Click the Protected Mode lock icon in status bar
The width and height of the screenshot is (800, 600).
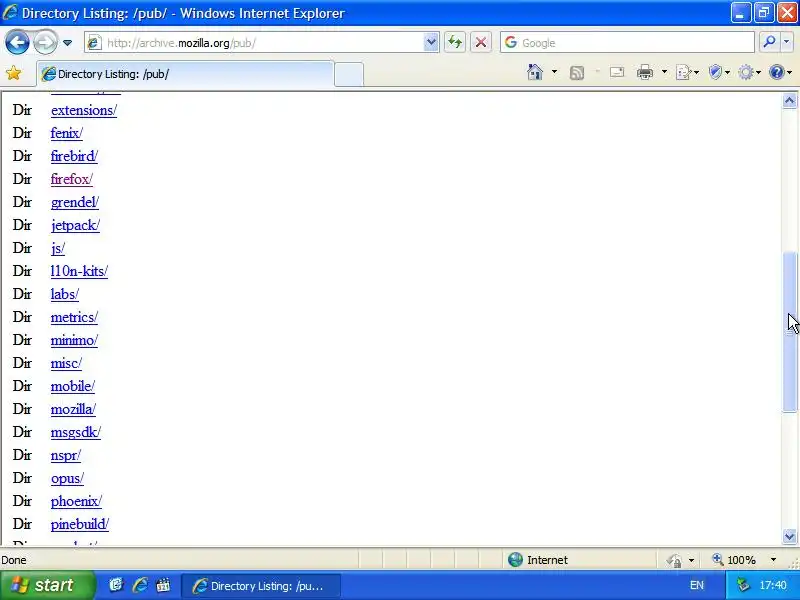click(x=674, y=560)
